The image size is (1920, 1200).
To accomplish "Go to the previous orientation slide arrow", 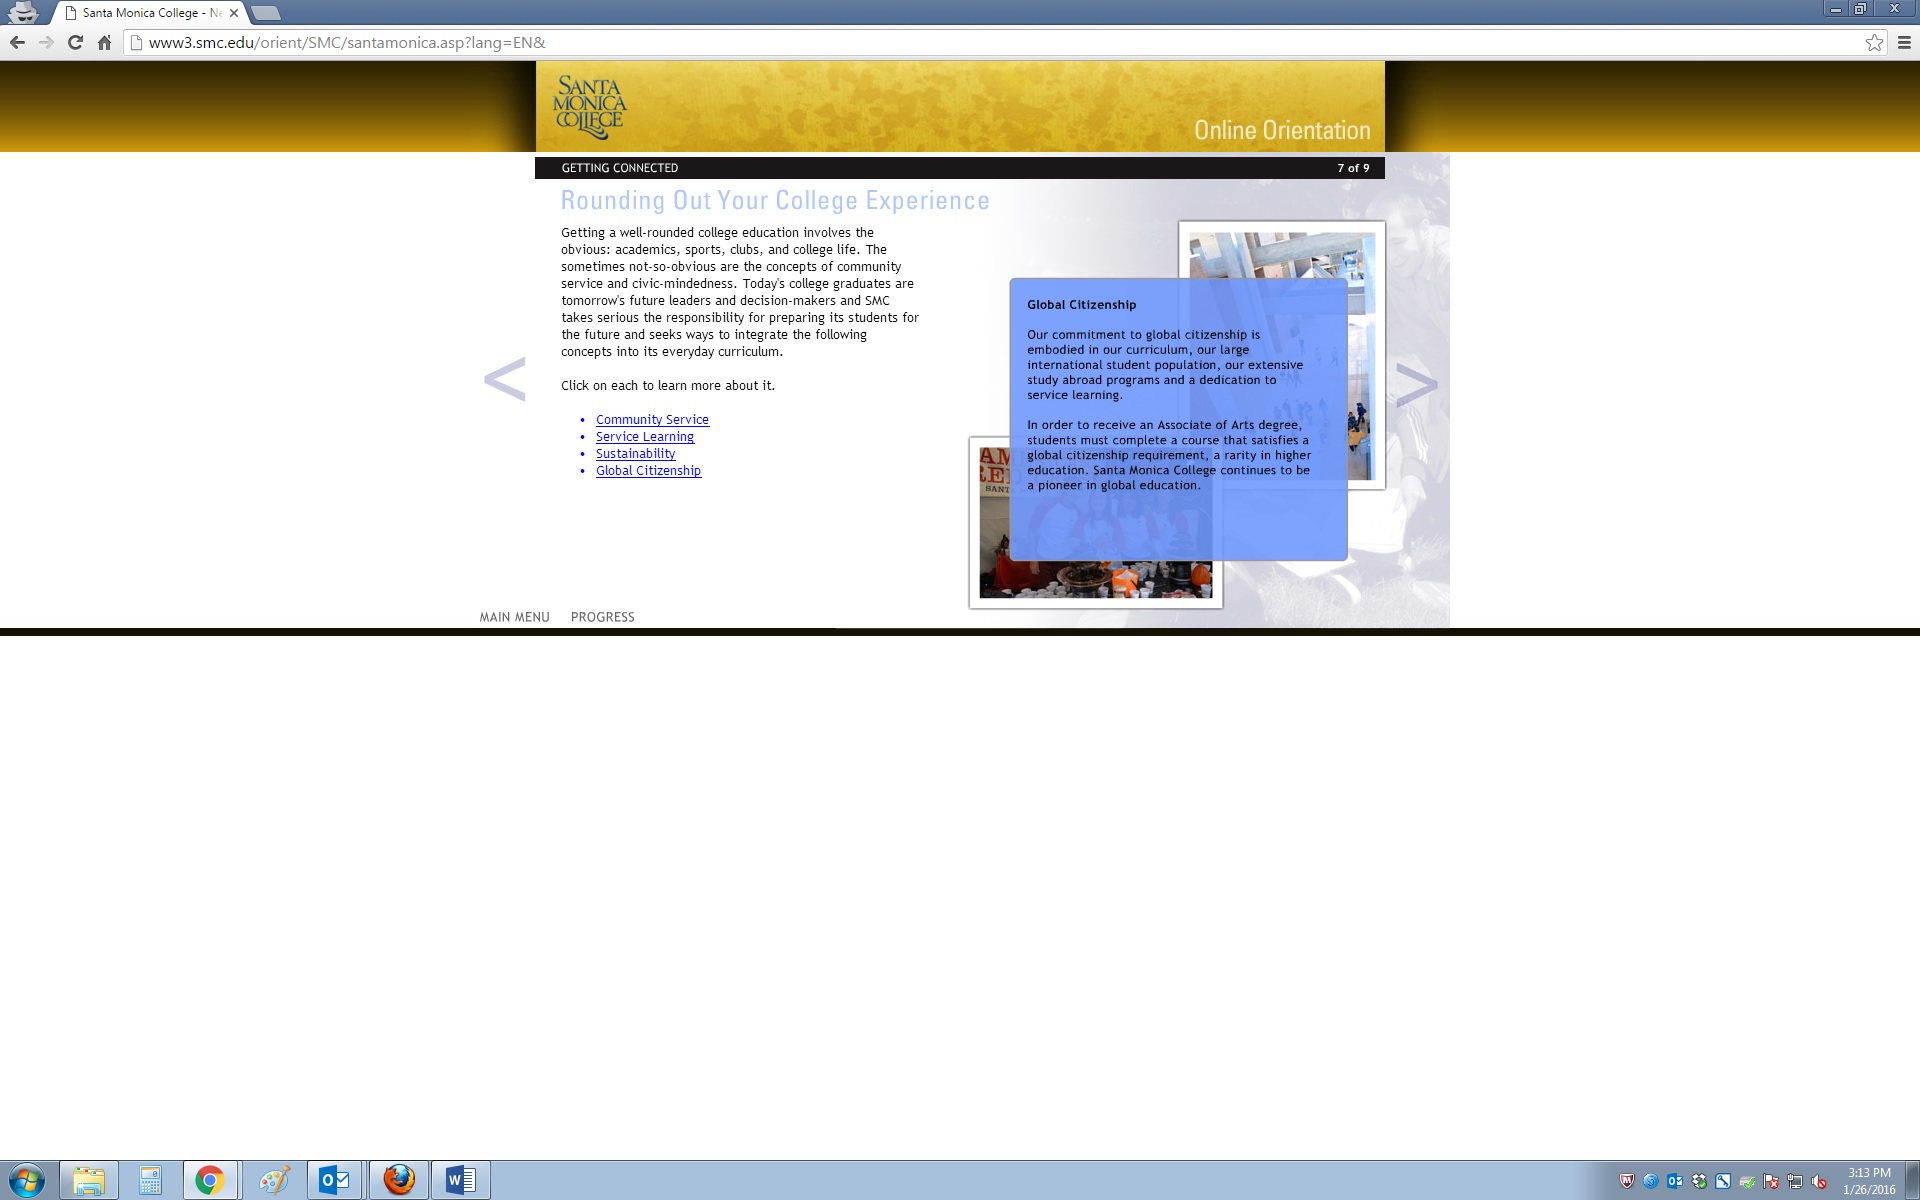I will [504, 380].
